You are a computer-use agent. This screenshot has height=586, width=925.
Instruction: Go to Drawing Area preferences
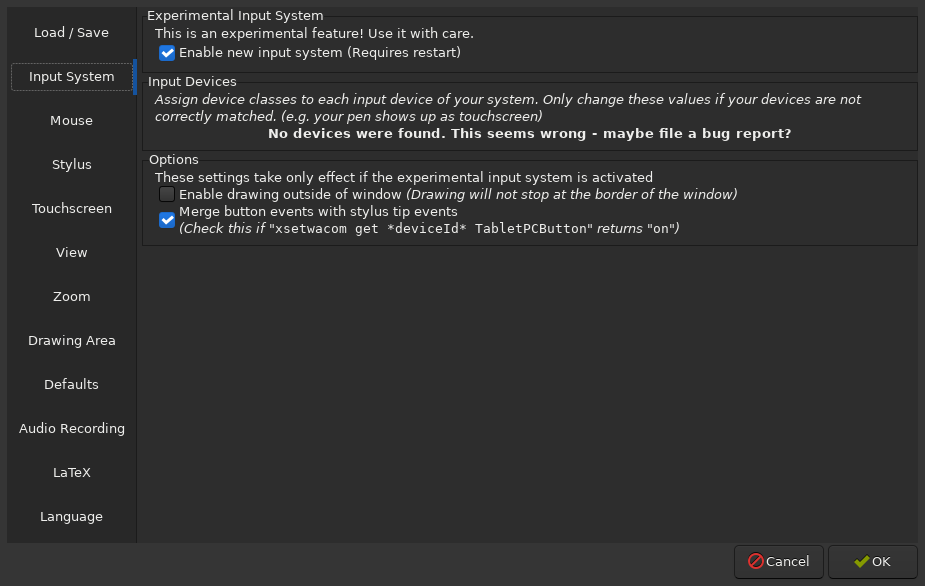pyautogui.click(x=71, y=340)
